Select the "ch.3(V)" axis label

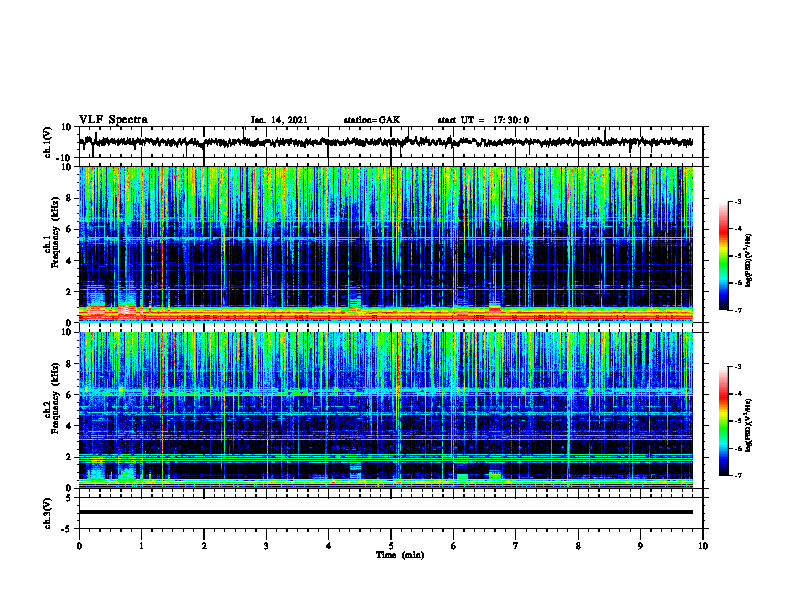(x=47, y=513)
